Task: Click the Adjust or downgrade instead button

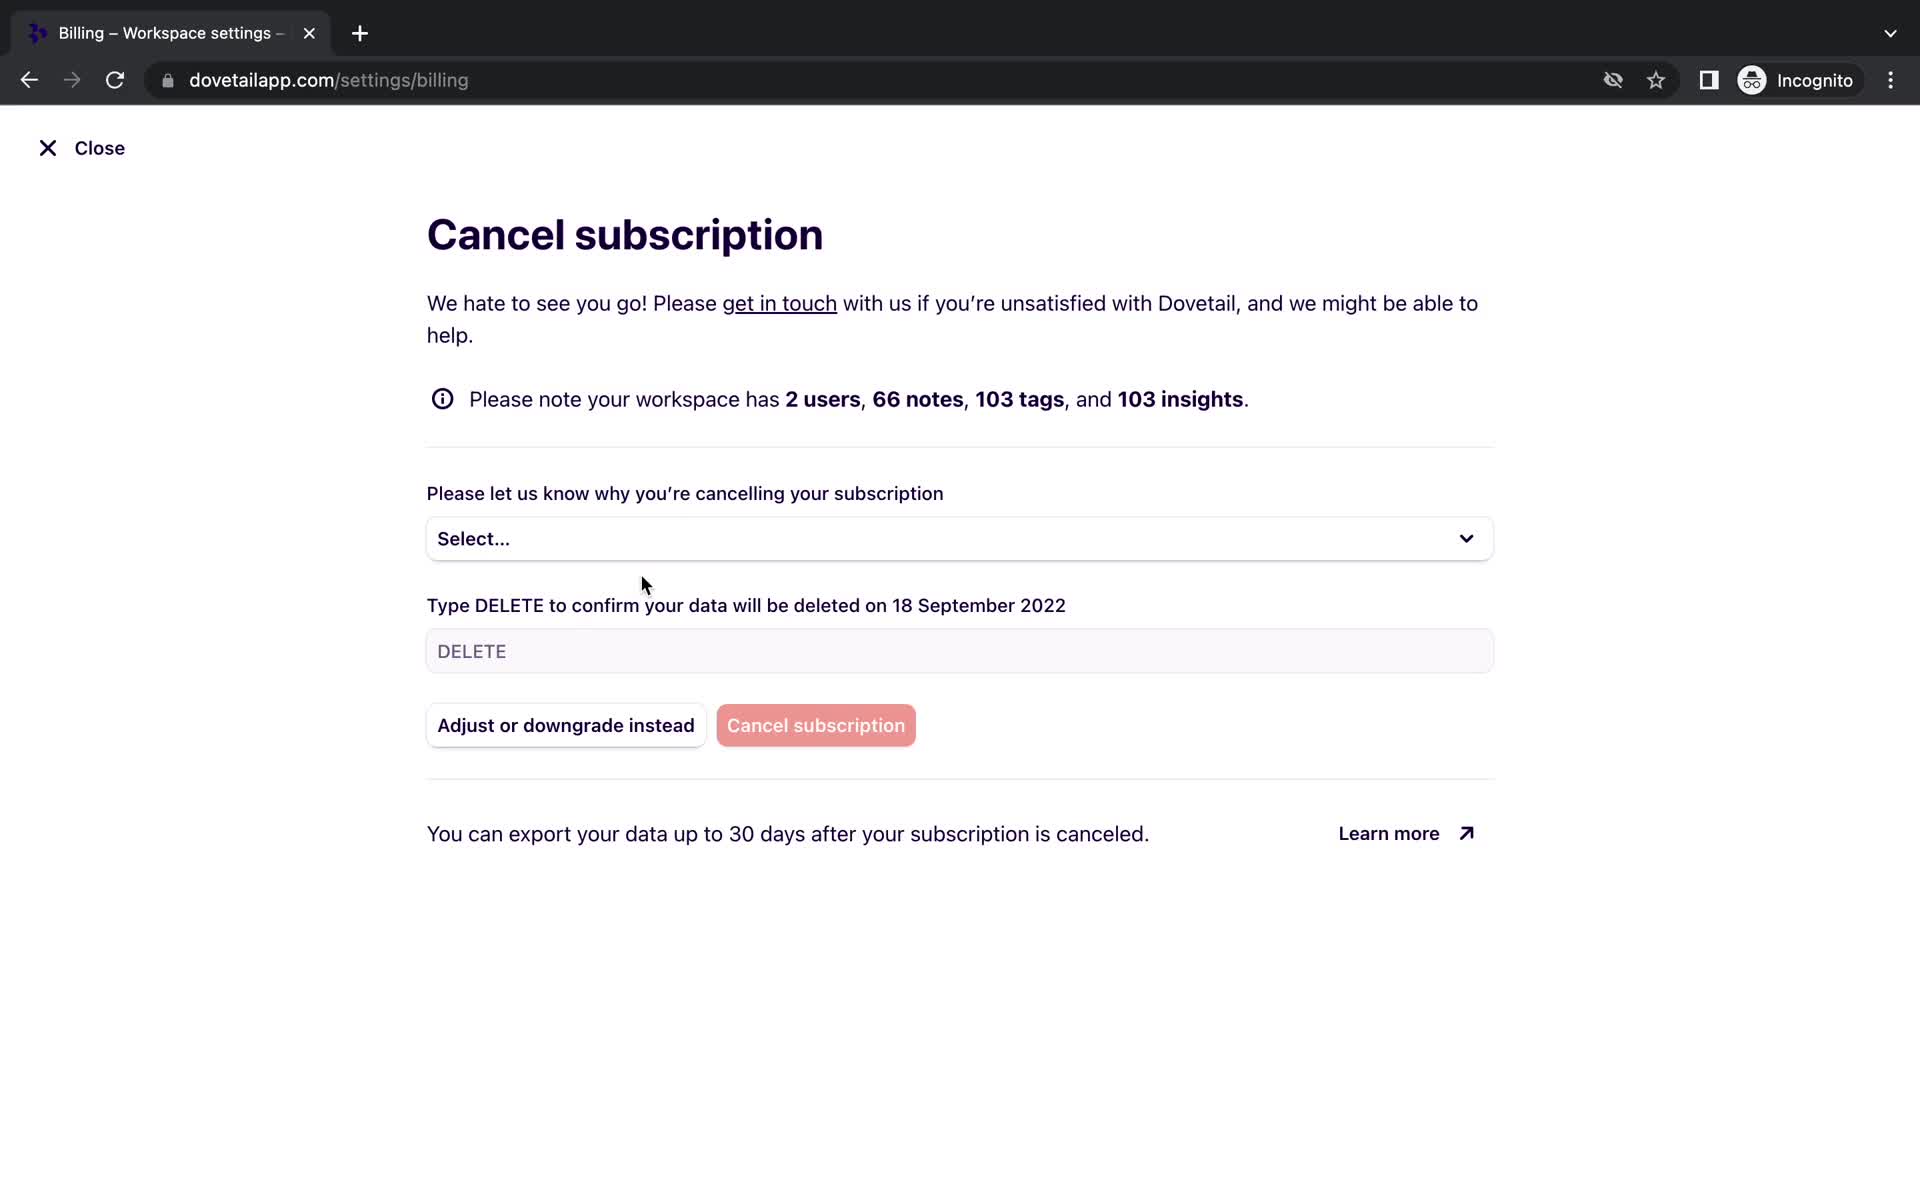Action: [565, 726]
